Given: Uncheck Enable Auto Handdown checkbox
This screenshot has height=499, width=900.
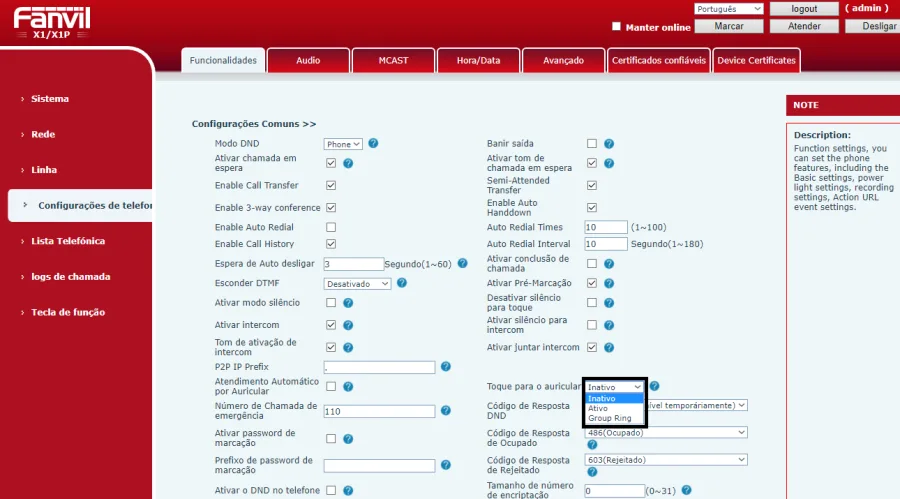Looking at the screenshot, I should pos(592,207).
